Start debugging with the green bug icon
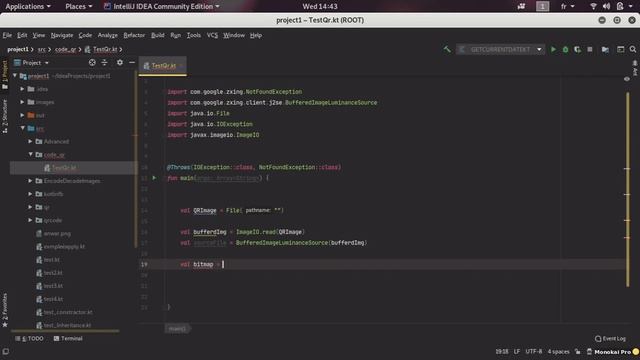The width and height of the screenshot is (640, 360). [565, 49]
